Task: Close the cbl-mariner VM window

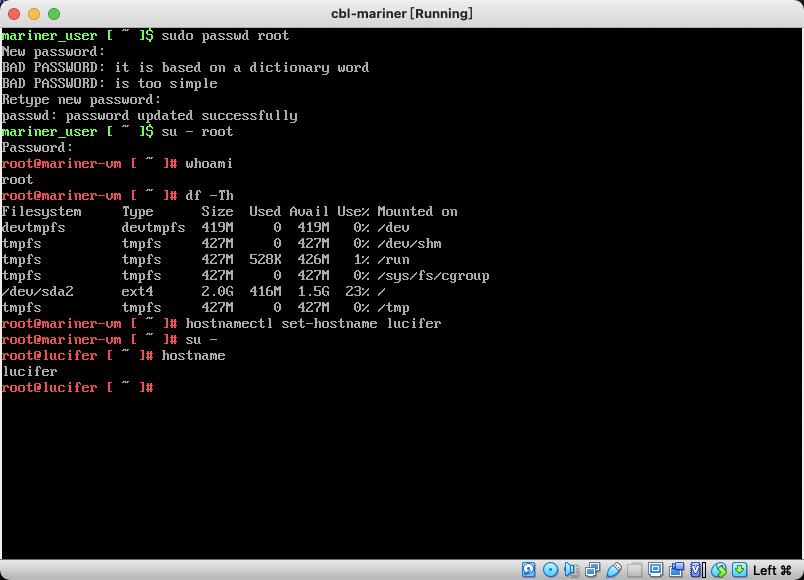Action: click(x=14, y=14)
